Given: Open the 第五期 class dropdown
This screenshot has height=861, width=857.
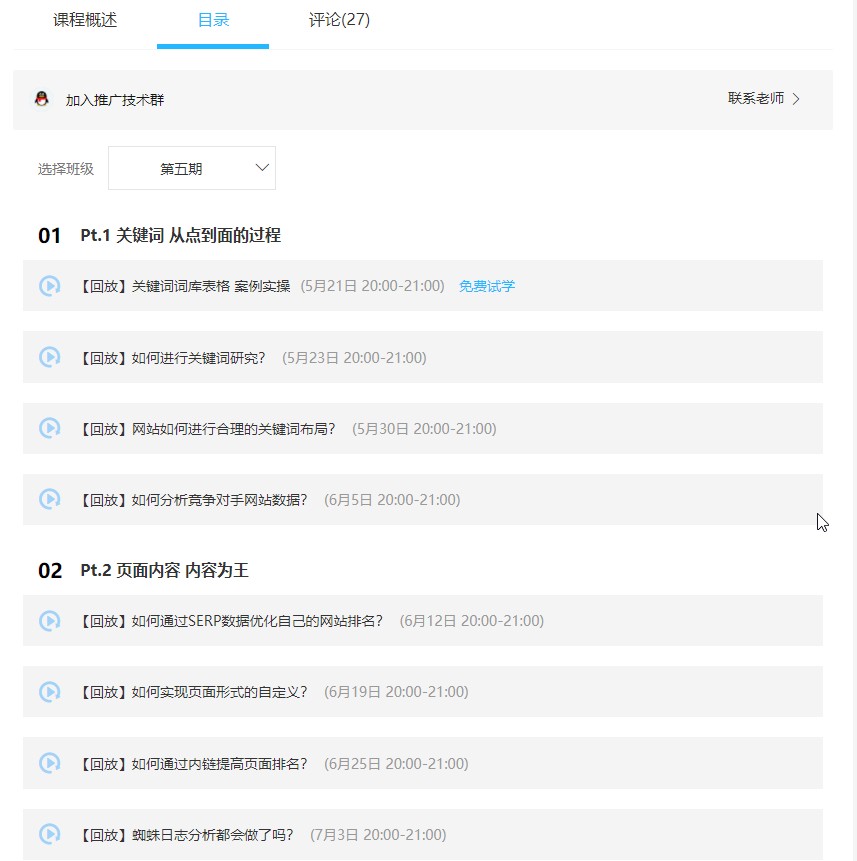Looking at the screenshot, I should tap(191, 169).
